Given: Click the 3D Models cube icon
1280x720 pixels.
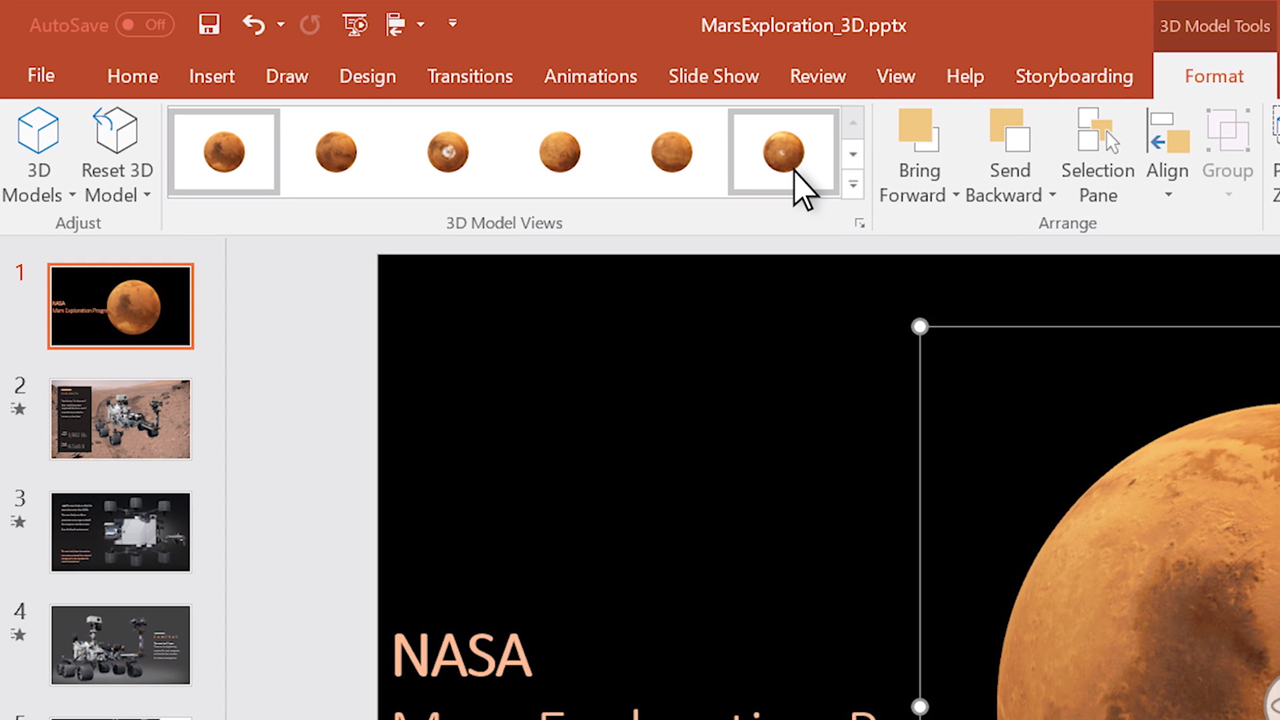Looking at the screenshot, I should (x=39, y=131).
